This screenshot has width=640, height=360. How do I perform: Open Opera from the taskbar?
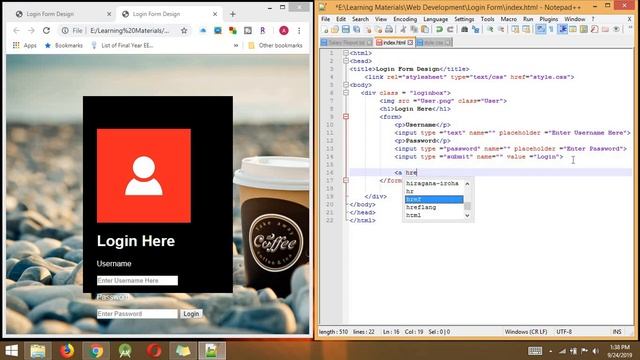click(x=154, y=351)
